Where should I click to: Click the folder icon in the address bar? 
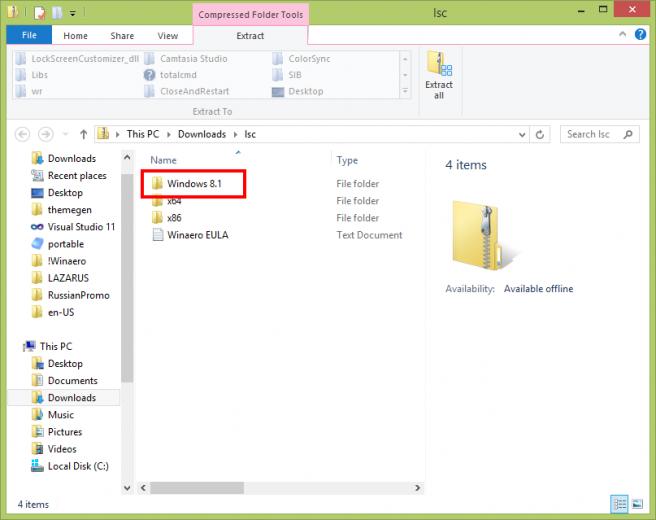point(103,134)
